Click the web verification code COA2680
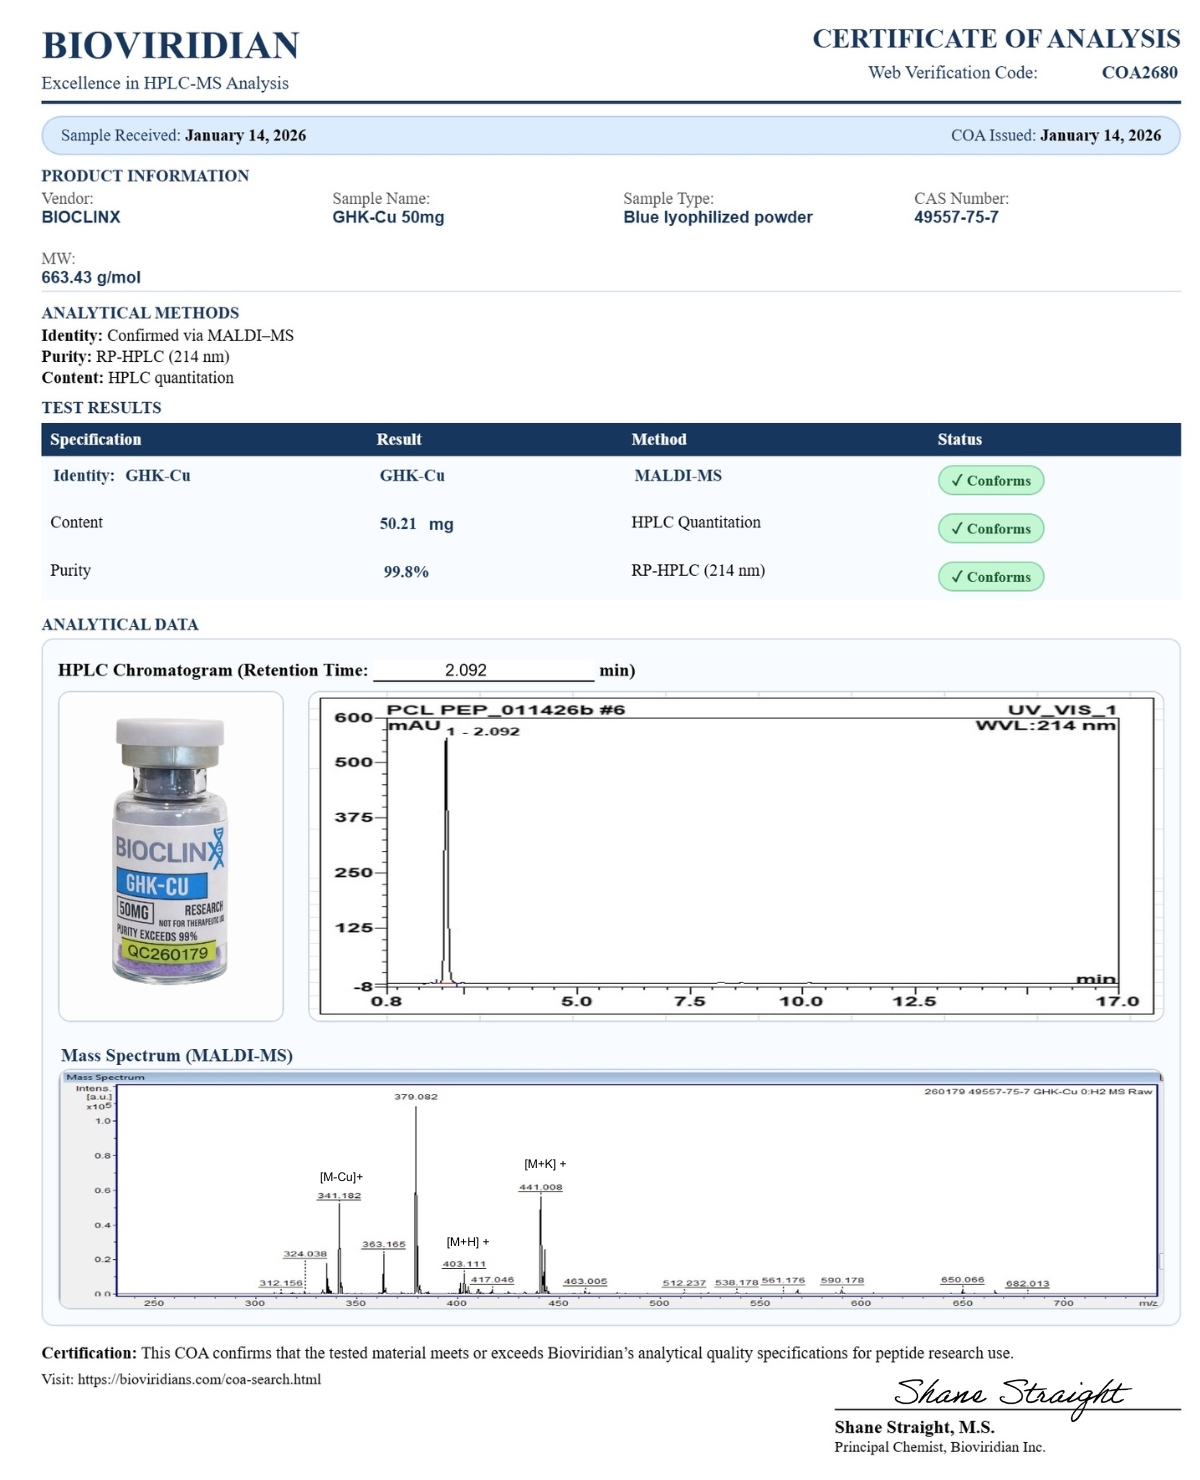Image resolution: width=1200 pixels, height=1480 pixels. coord(1139,73)
